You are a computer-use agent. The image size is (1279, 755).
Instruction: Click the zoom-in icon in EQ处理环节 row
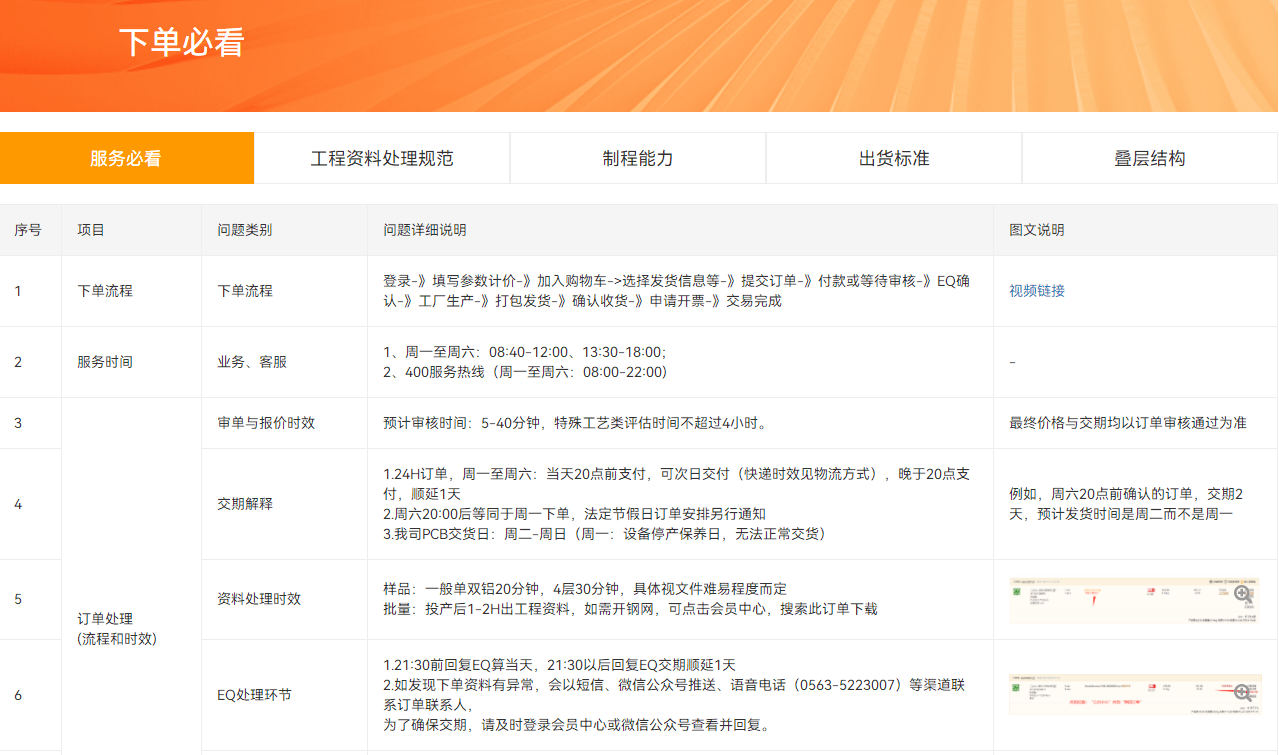[x=1242, y=692]
